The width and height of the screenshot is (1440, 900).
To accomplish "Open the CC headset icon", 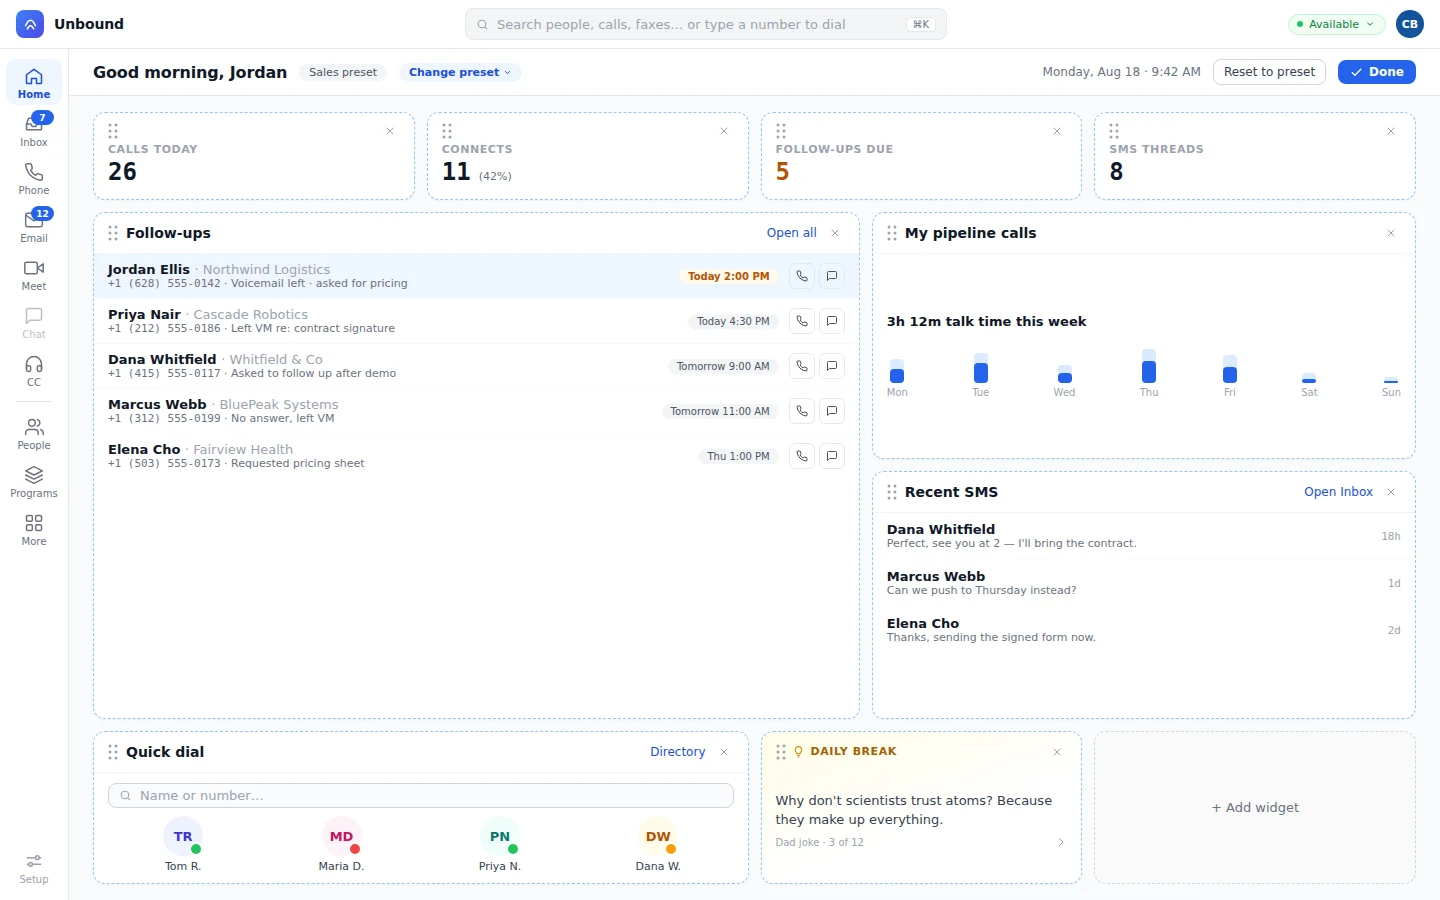I will tap(34, 370).
